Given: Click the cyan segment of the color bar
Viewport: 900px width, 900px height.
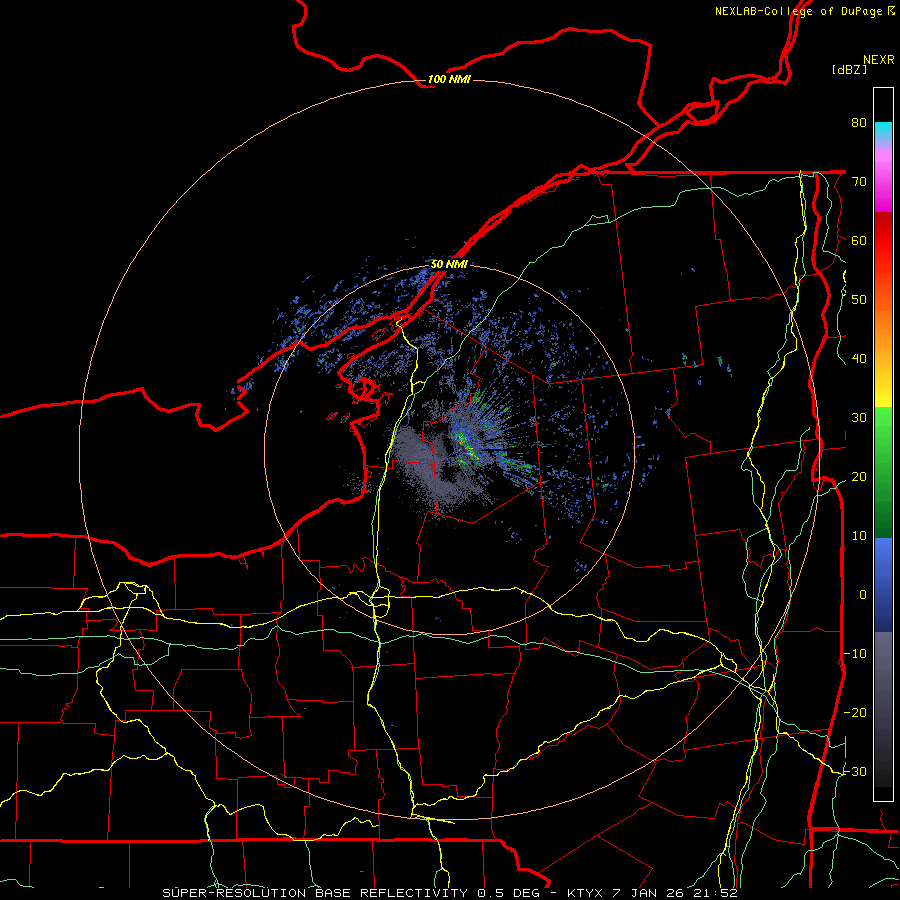Looking at the screenshot, I should (883, 132).
